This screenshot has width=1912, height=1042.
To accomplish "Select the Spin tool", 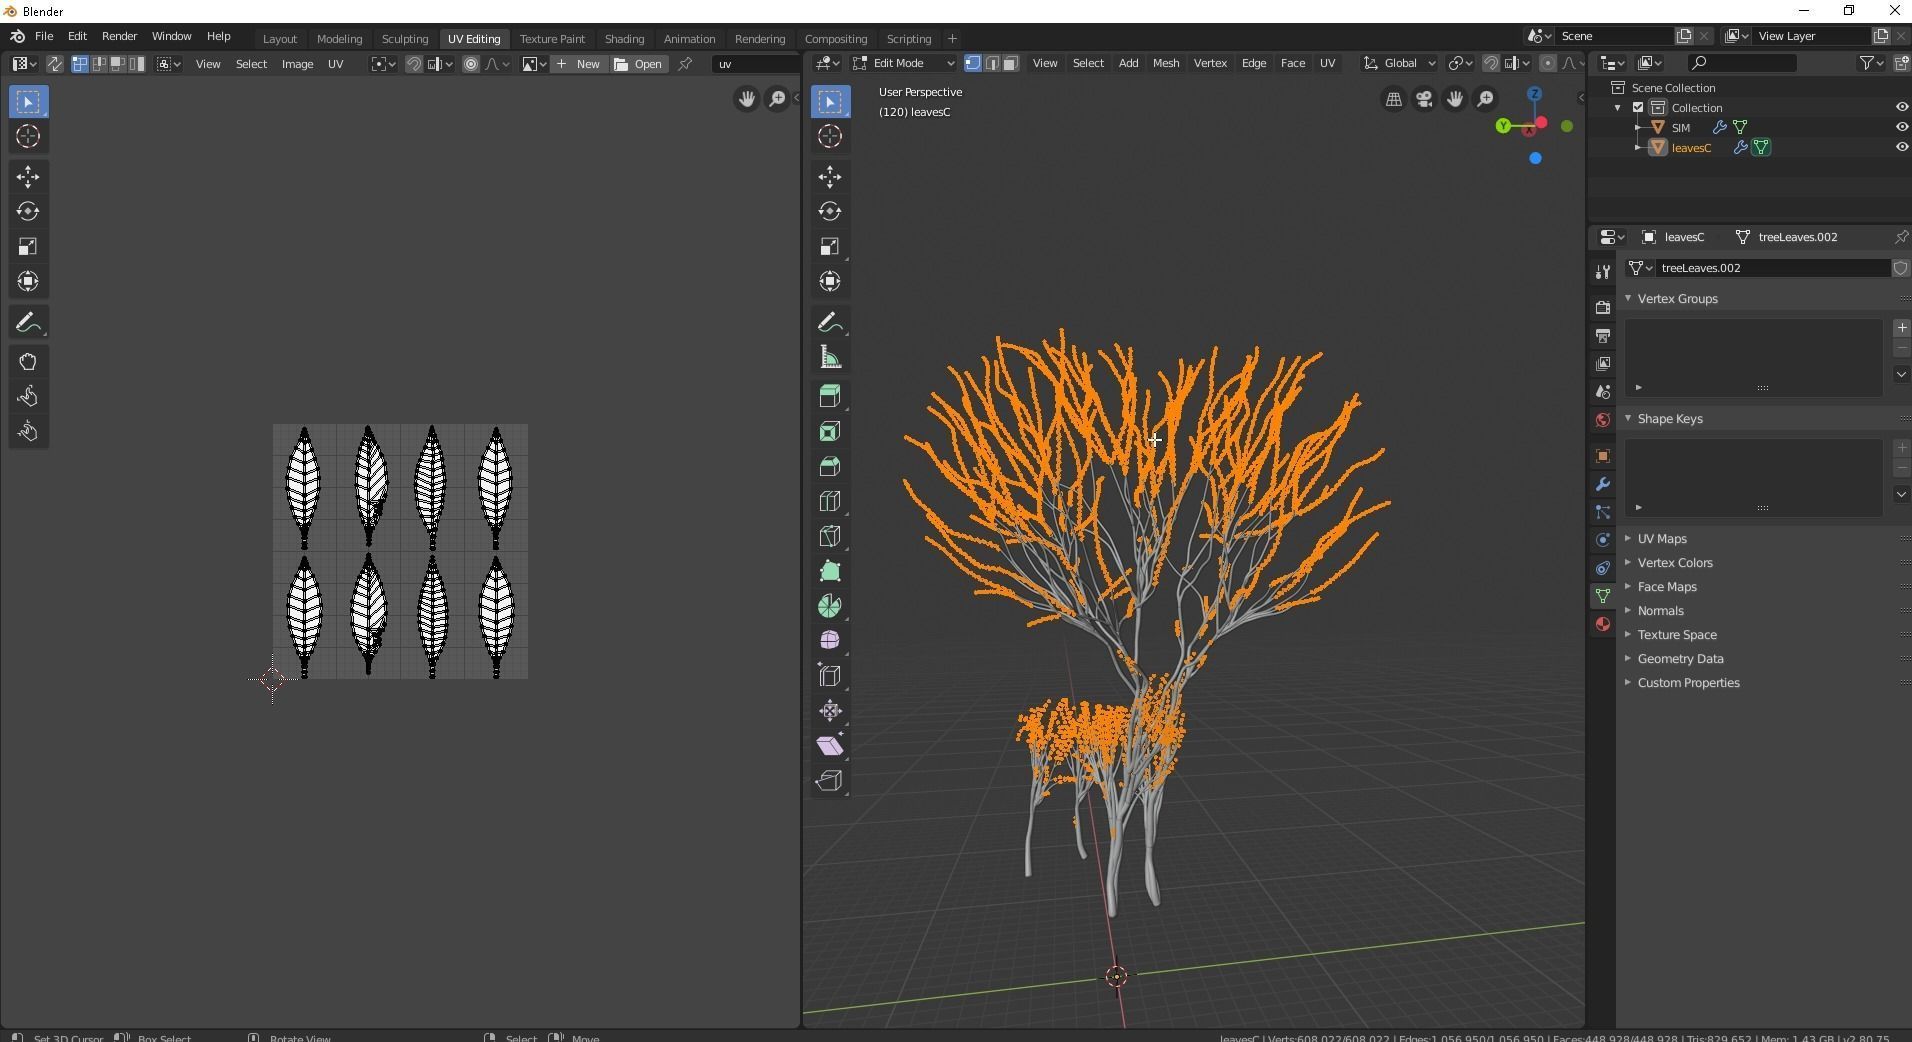I will tap(830, 606).
